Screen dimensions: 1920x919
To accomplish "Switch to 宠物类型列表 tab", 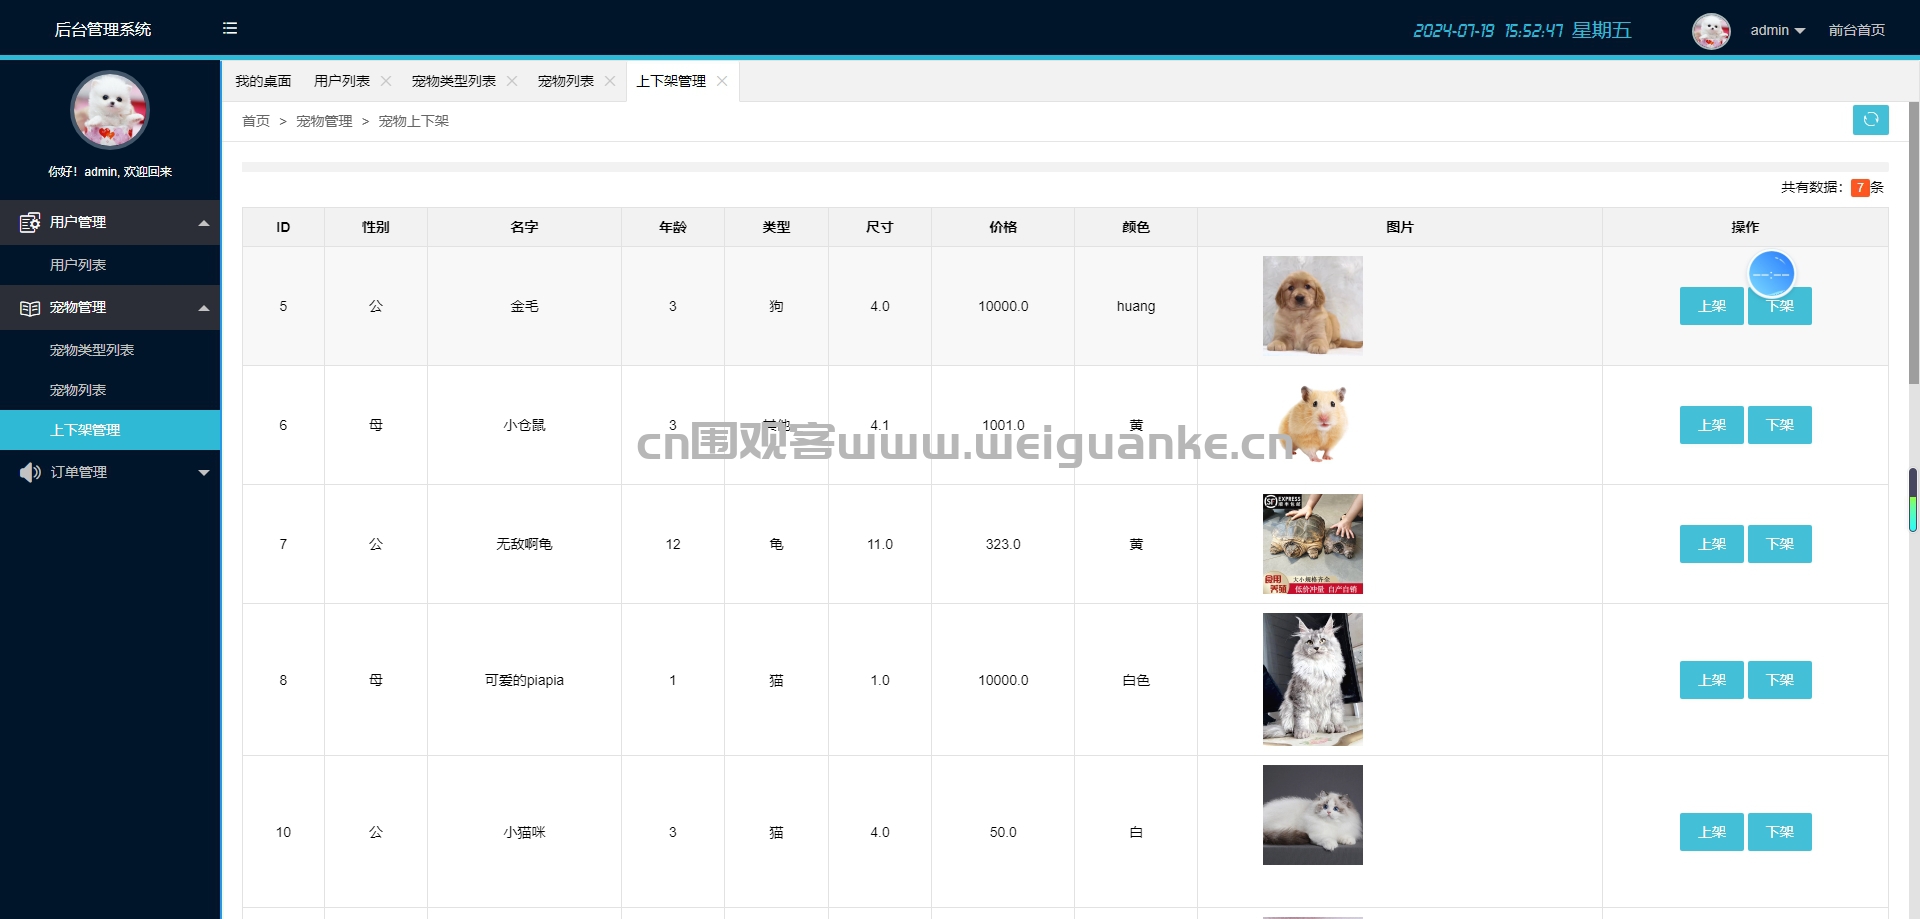I will point(454,81).
